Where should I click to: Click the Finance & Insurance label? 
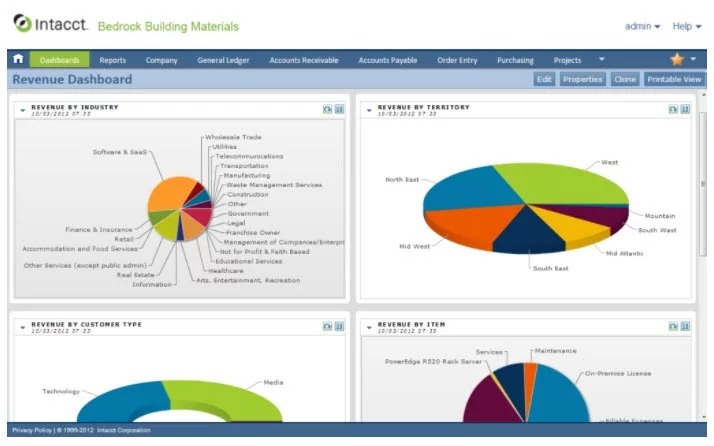pyautogui.click(x=99, y=230)
